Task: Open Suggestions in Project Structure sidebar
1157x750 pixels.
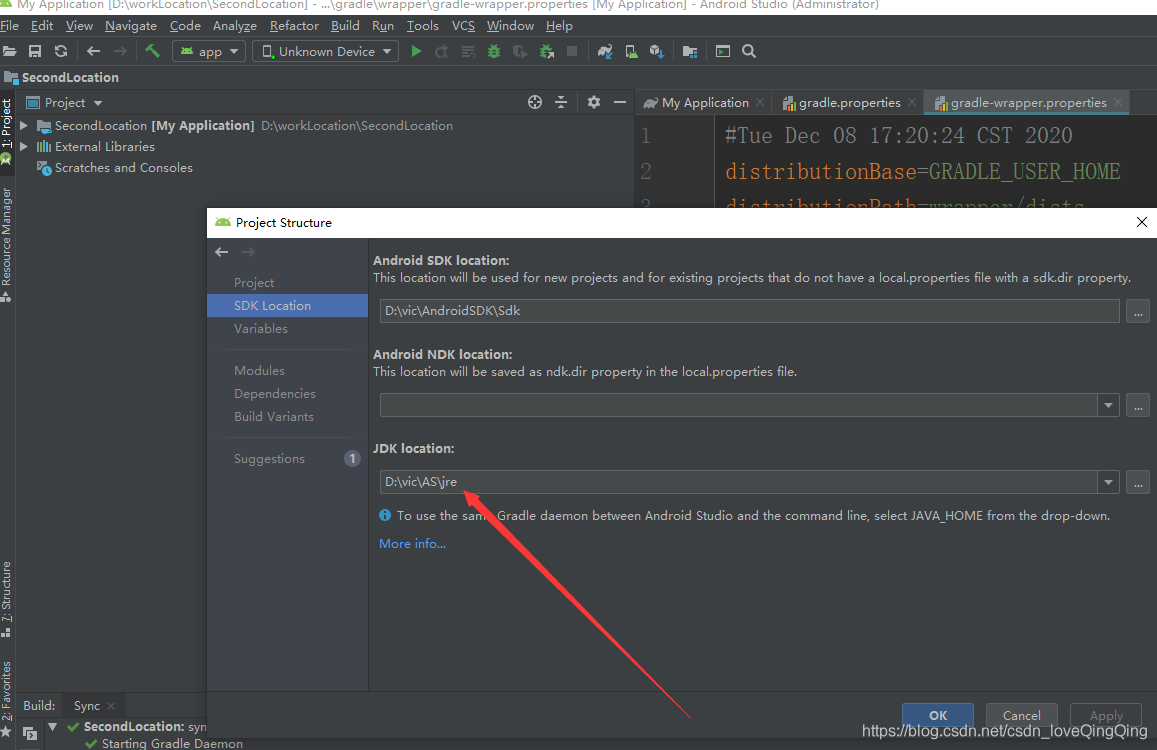Action: pyautogui.click(x=287, y=458)
